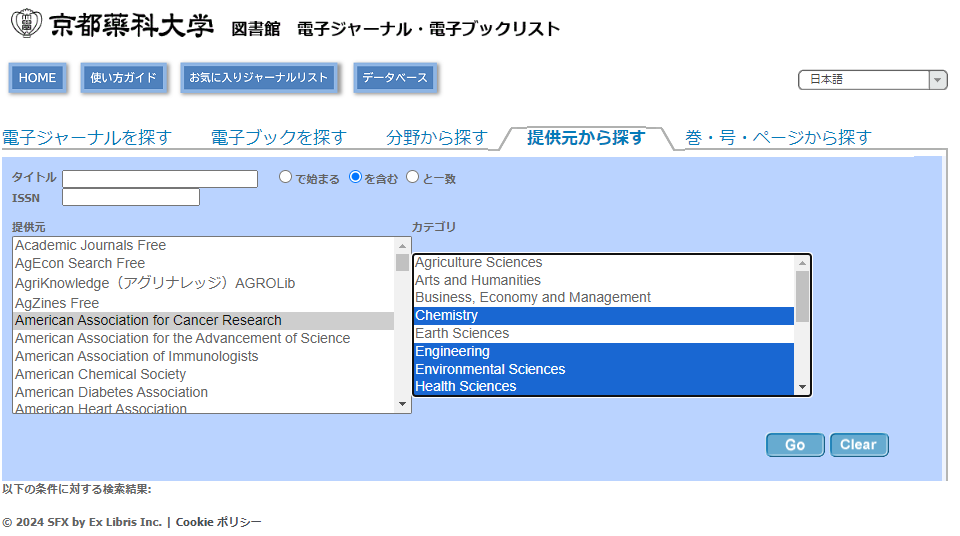Select AgZines Free provider
The width and height of the screenshot is (960, 536).
point(204,303)
